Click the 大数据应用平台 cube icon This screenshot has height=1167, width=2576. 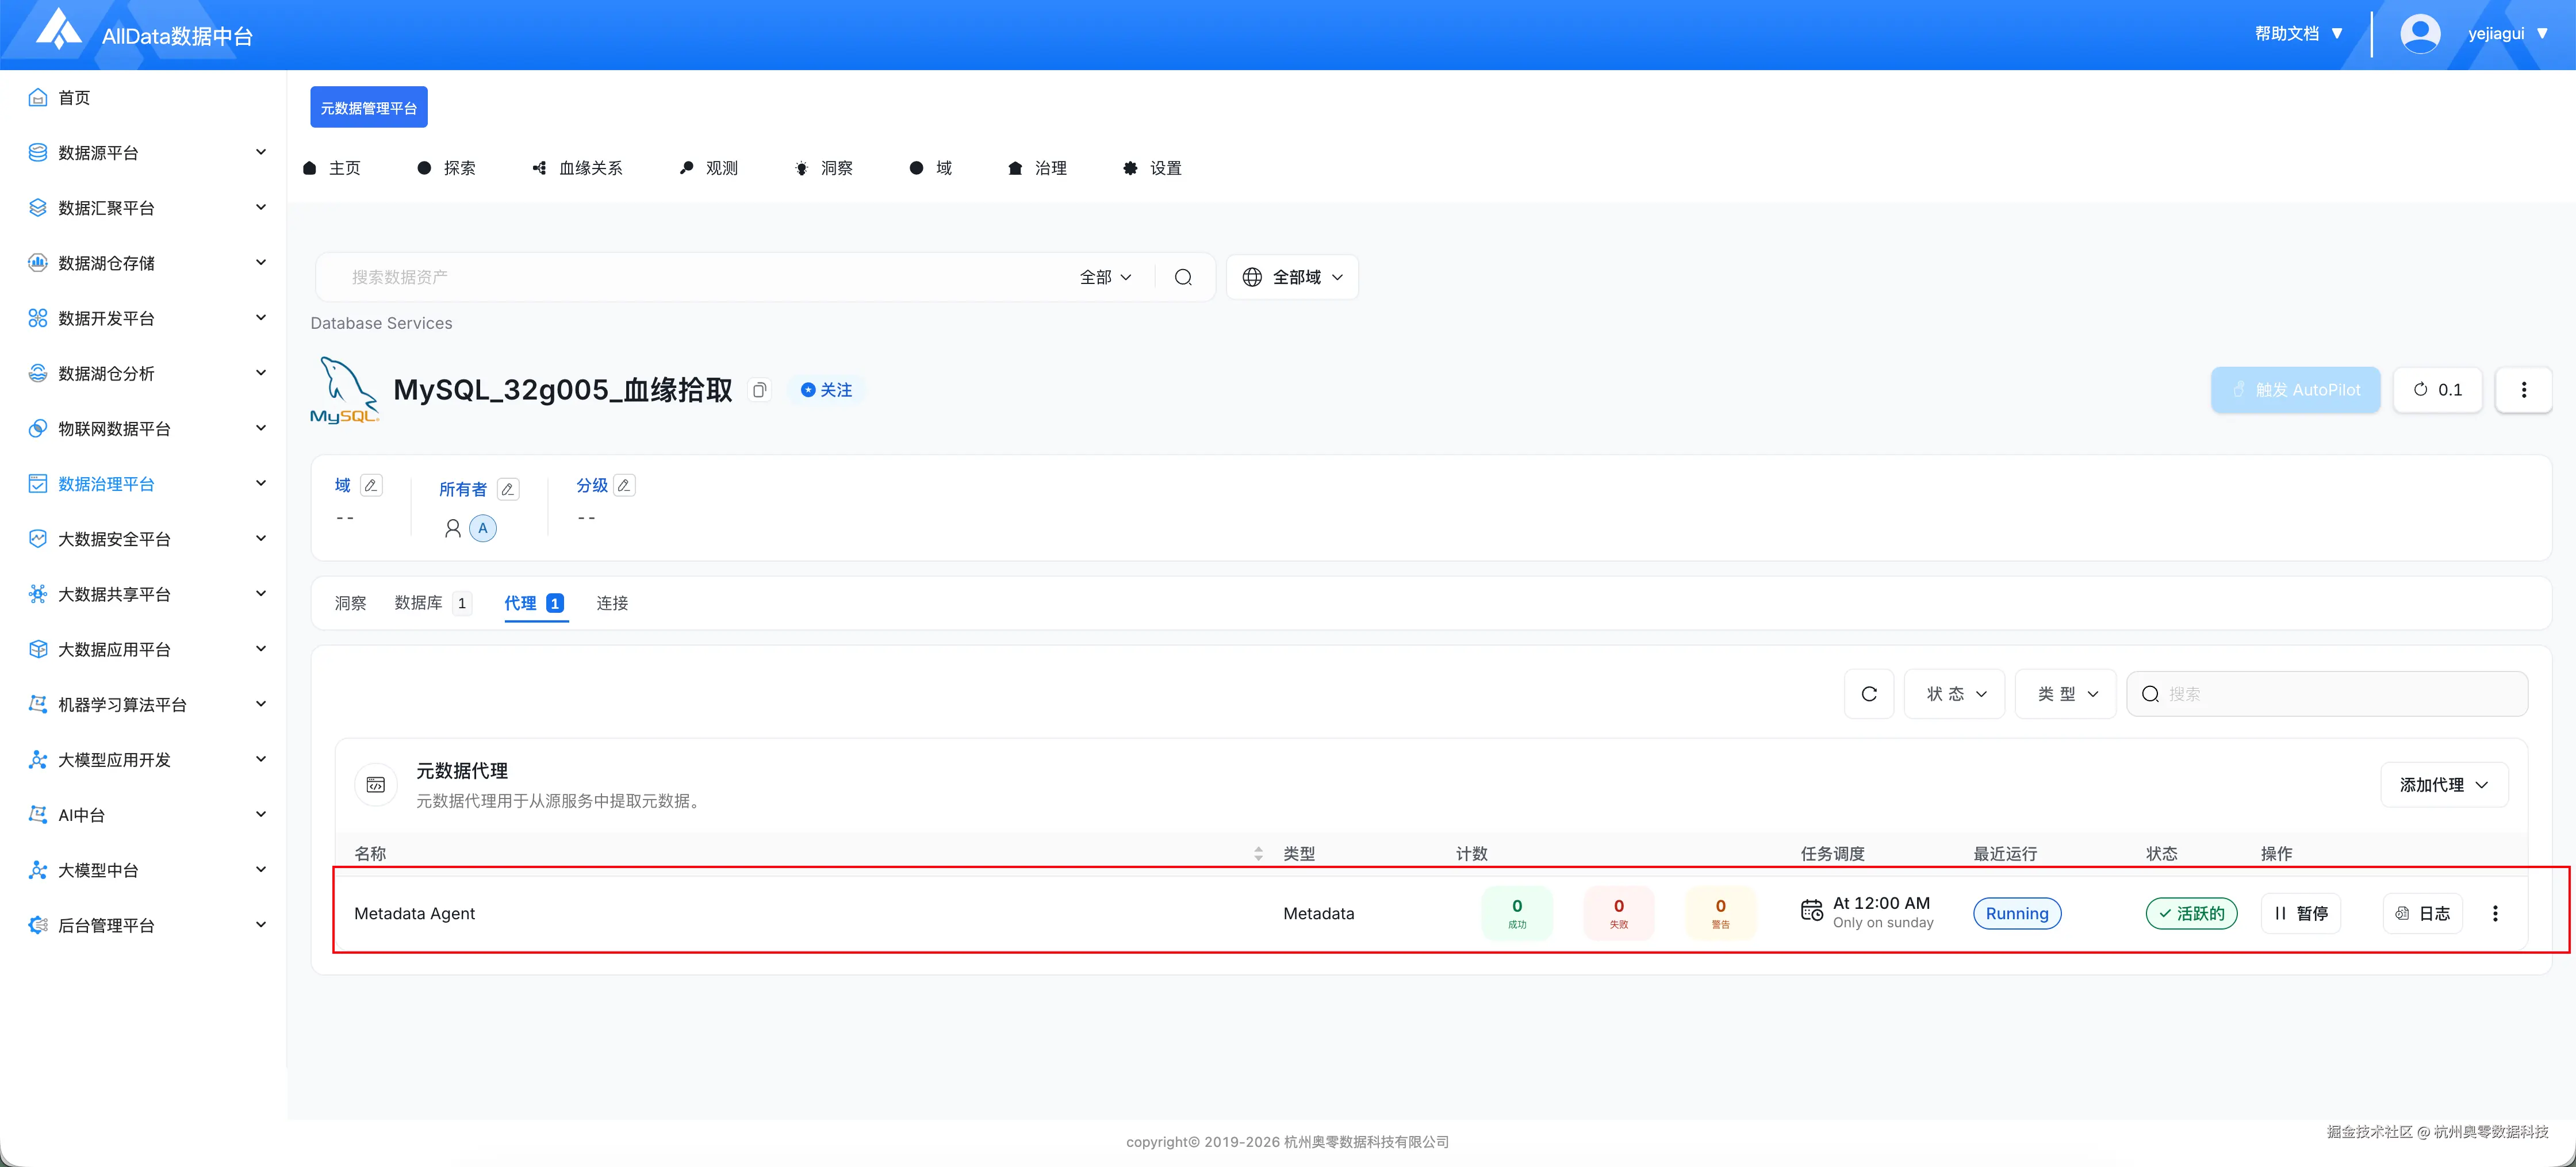tap(38, 649)
